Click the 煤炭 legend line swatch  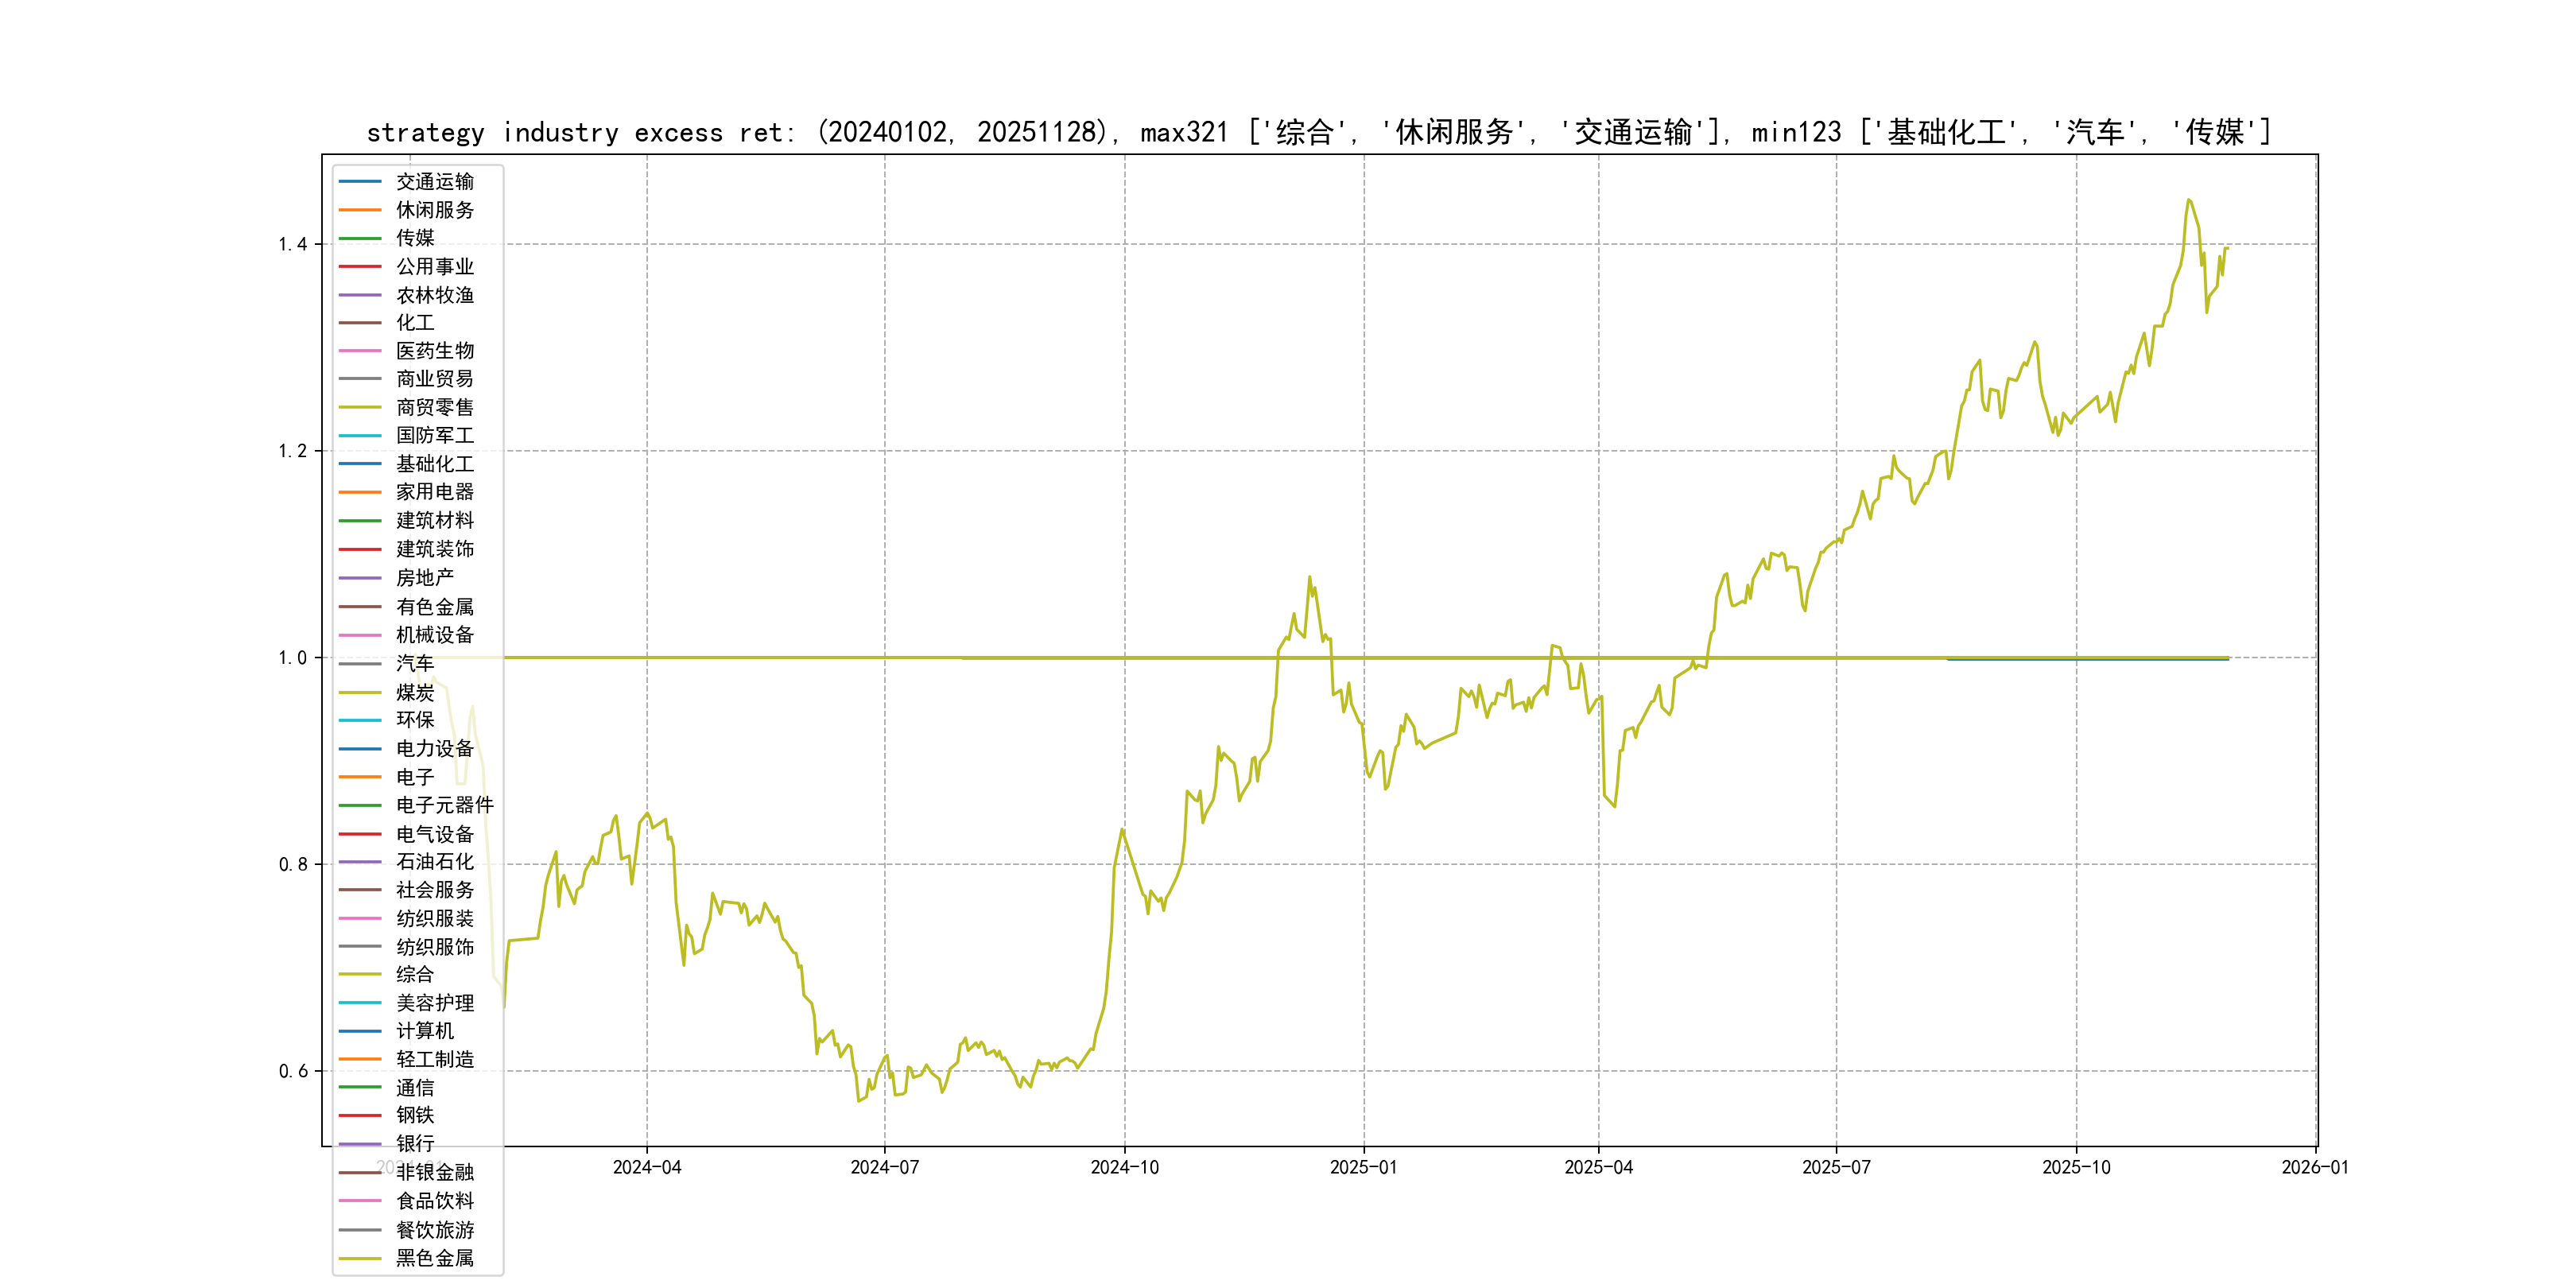click(x=360, y=692)
